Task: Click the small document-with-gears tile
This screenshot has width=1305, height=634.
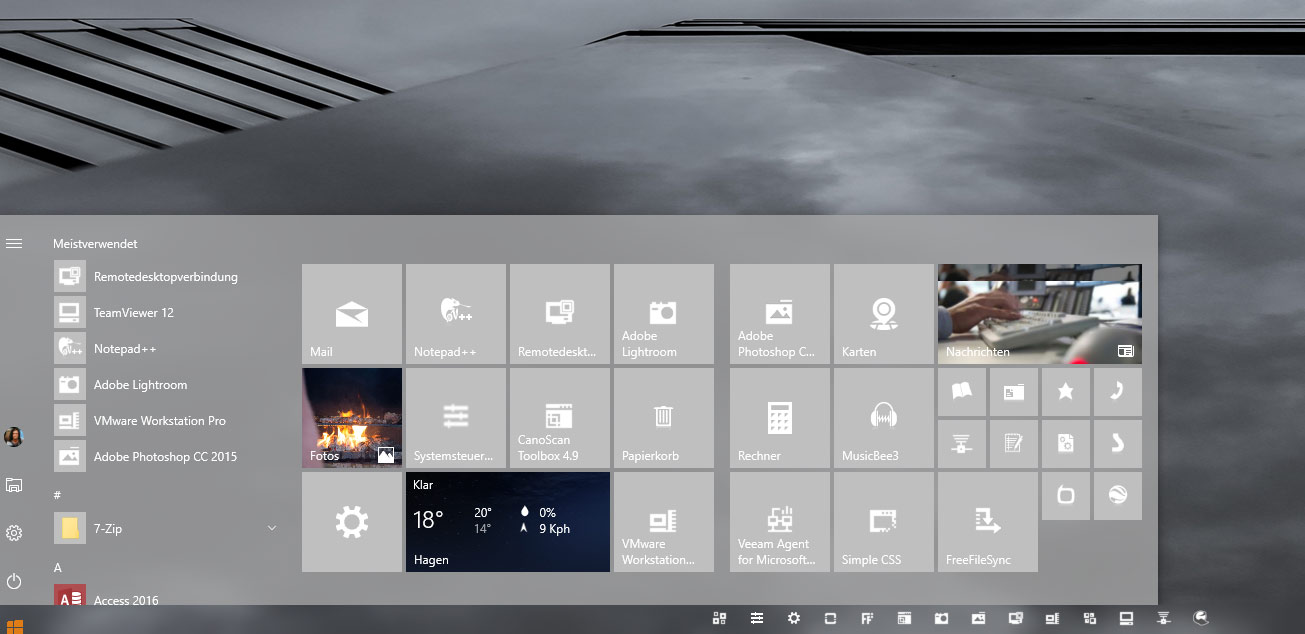Action: coord(1066,444)
